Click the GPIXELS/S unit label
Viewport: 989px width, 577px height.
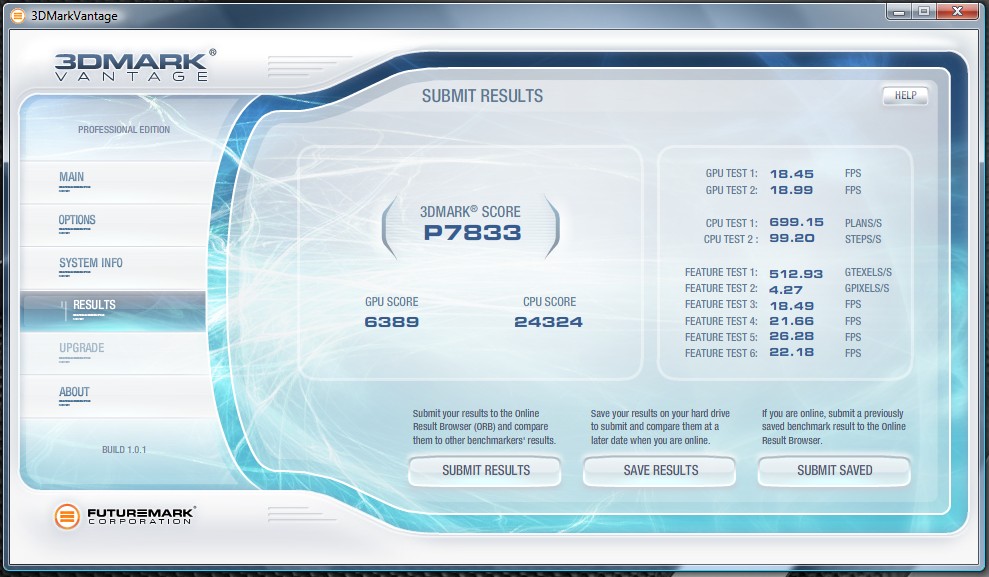[x=867, y=288]
